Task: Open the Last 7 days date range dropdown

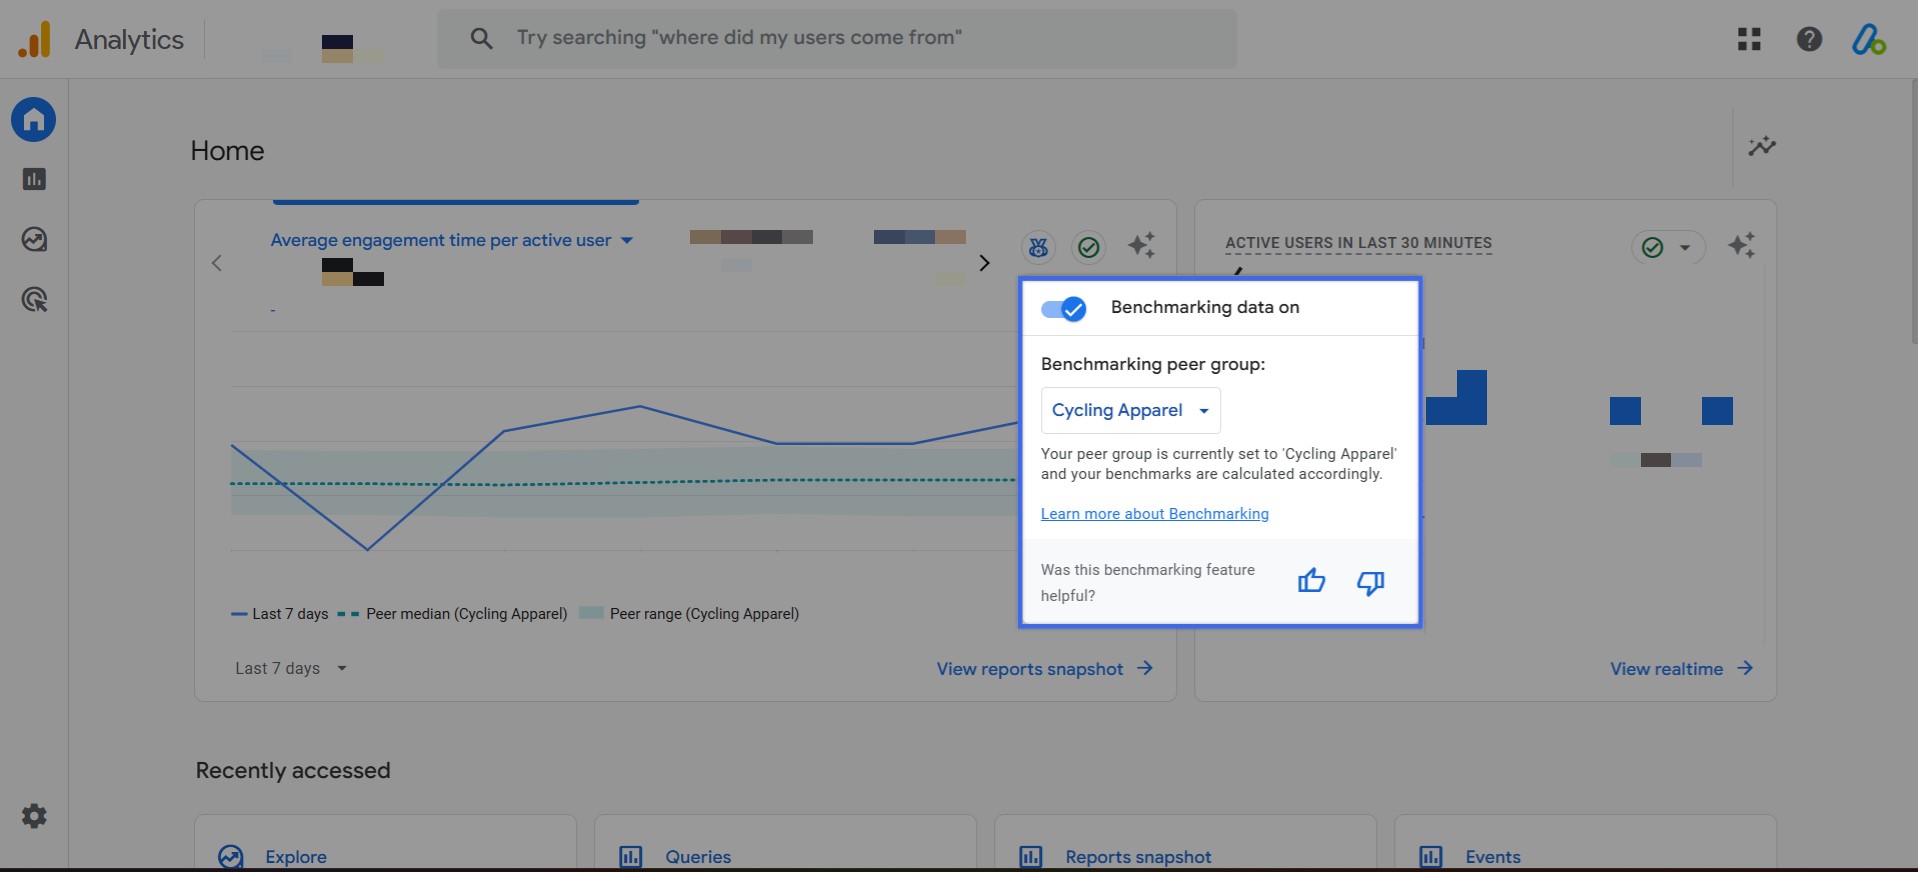Action: click(291, 668)
